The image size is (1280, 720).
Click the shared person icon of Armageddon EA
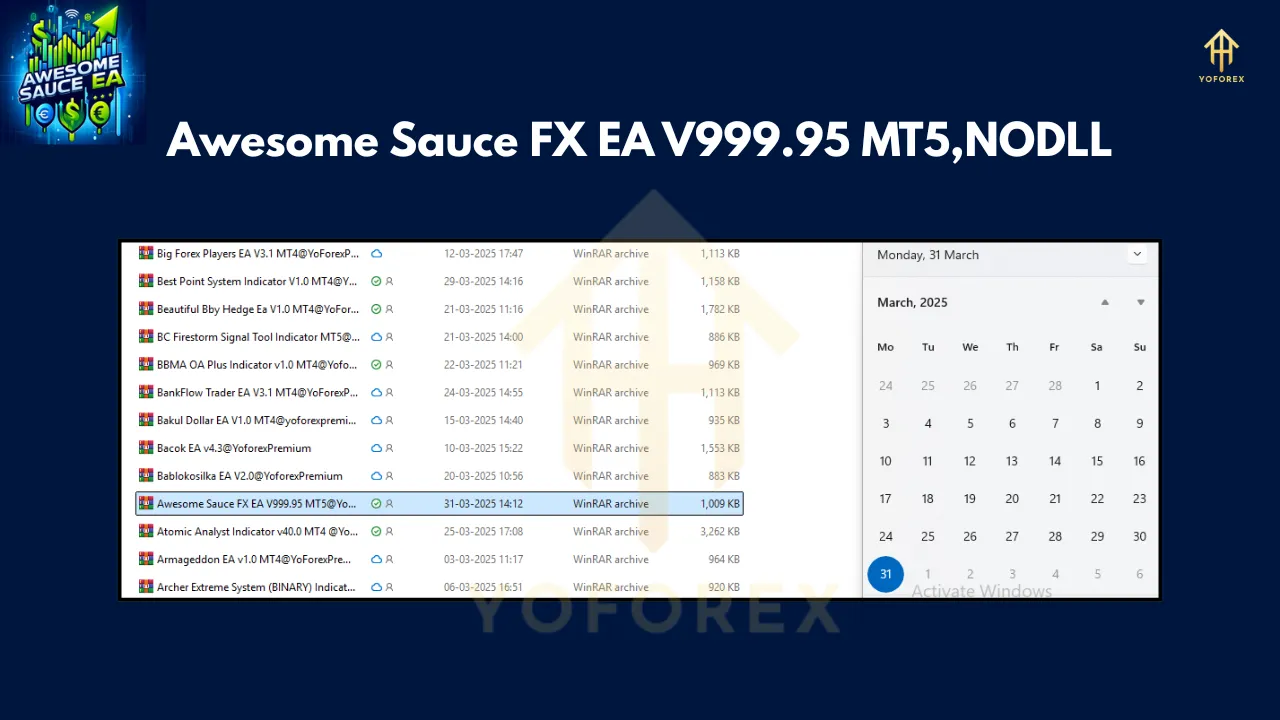click(x=389, y=559)
